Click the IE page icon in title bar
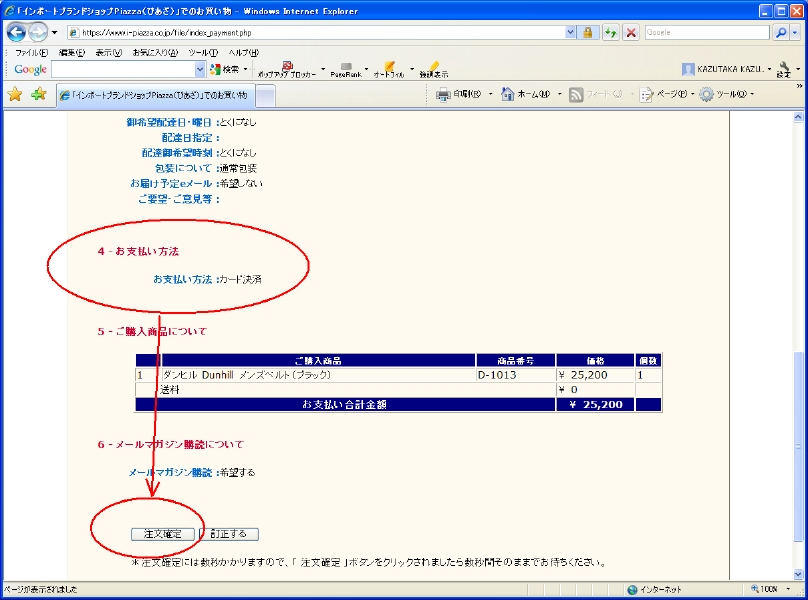808x600 pixels. pyautogui.click(x=9, y=10)
